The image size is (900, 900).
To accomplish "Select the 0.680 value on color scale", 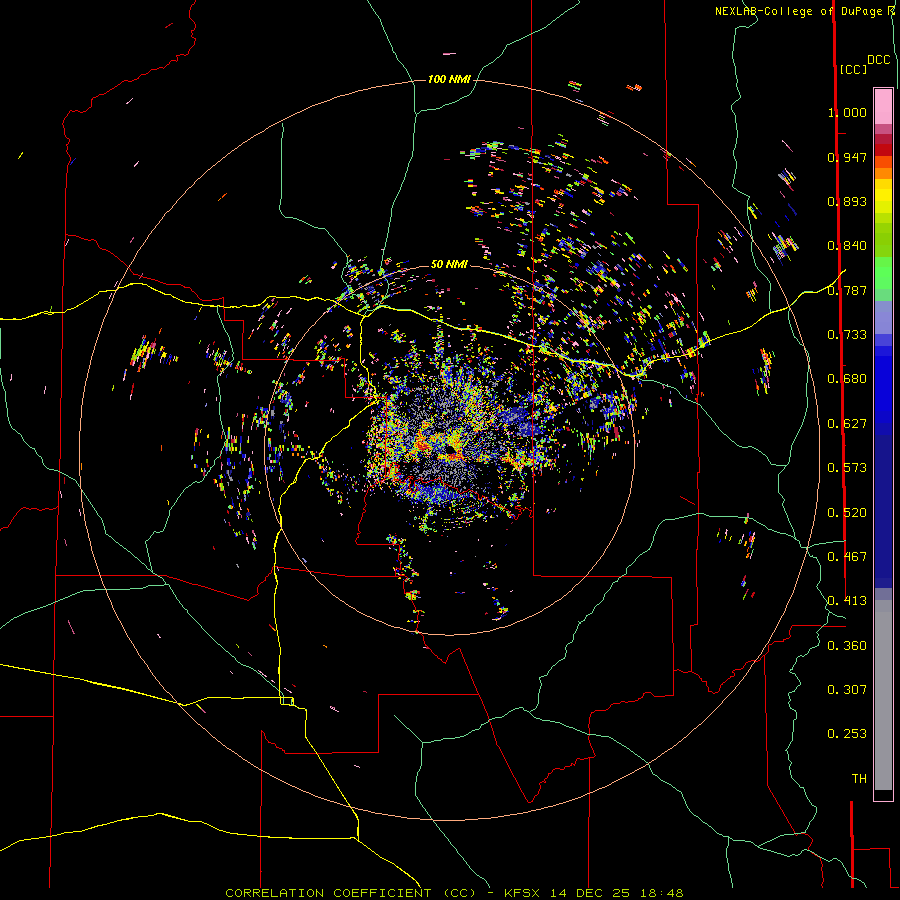I will pyautogui.click(x=847, y=378).
